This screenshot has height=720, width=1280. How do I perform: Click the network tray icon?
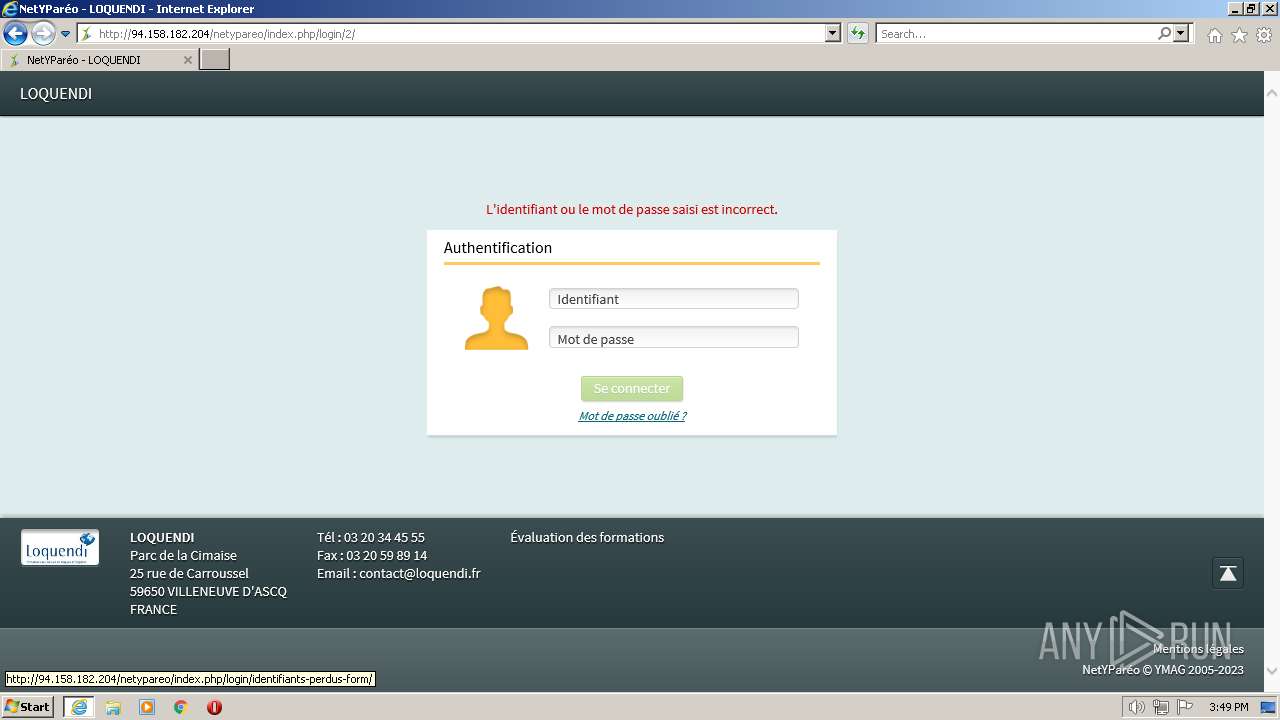1161,707
